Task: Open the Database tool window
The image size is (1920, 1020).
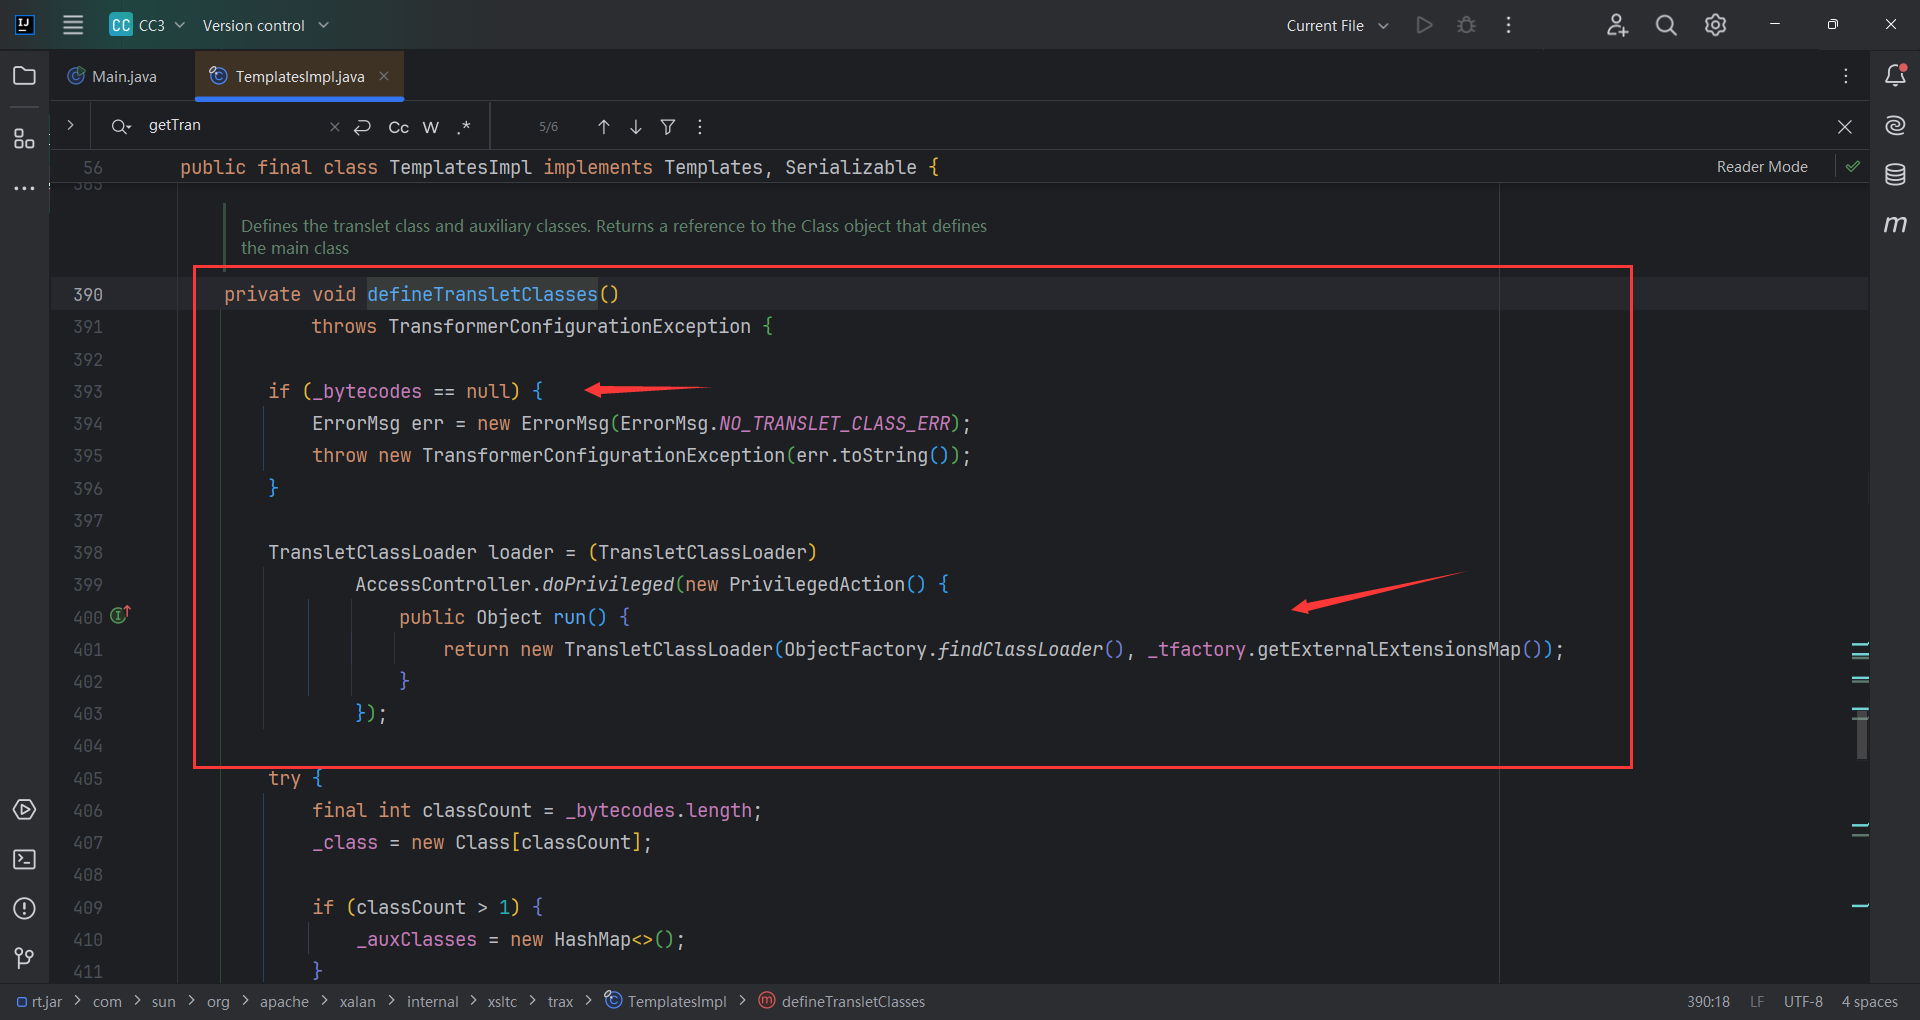Action: 1895,175
